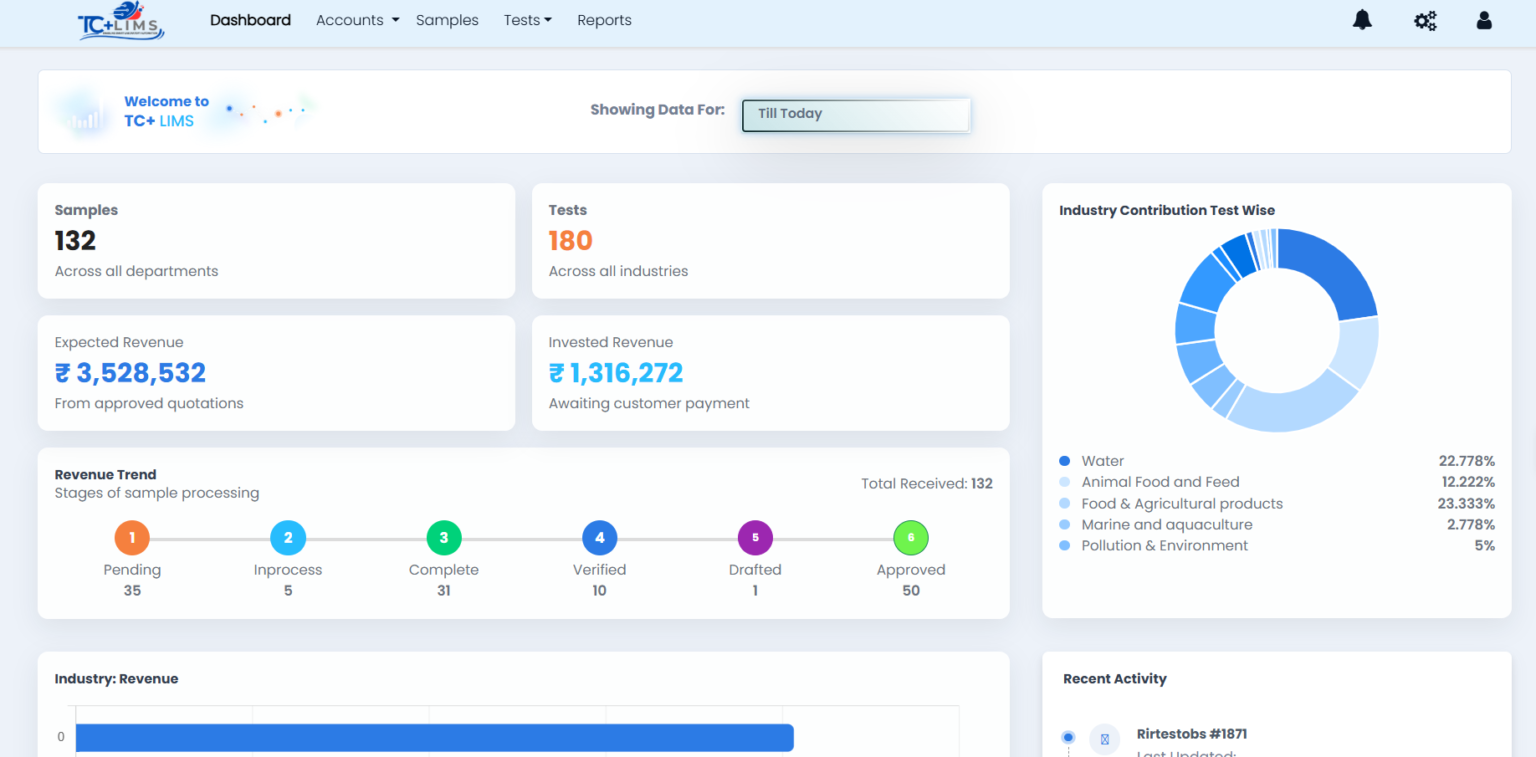Select the Approved stage number 6 circle
The image size is (1536, 757).
(911, 538)
